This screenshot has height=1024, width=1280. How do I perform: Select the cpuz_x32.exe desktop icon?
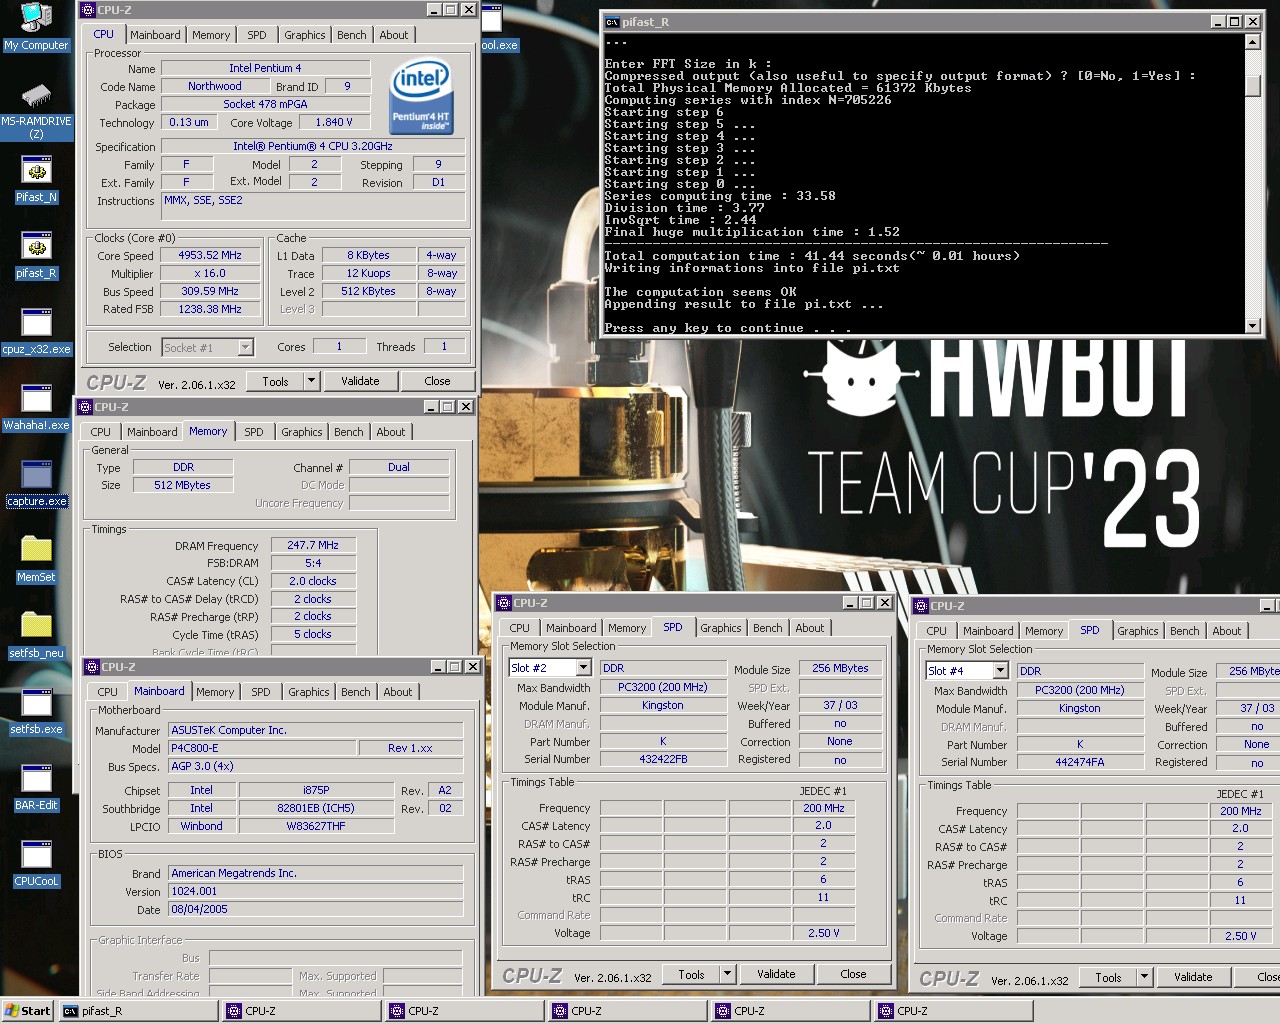36,332
